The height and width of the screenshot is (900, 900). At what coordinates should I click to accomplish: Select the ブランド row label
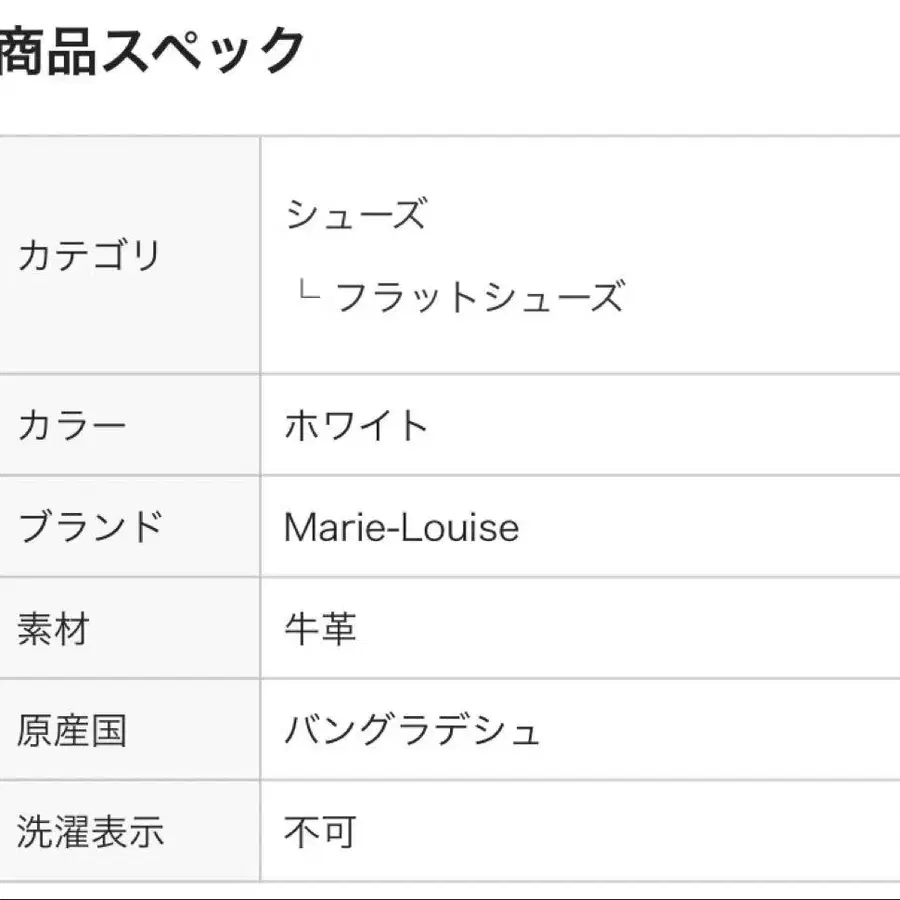click(x=90, y=526)
